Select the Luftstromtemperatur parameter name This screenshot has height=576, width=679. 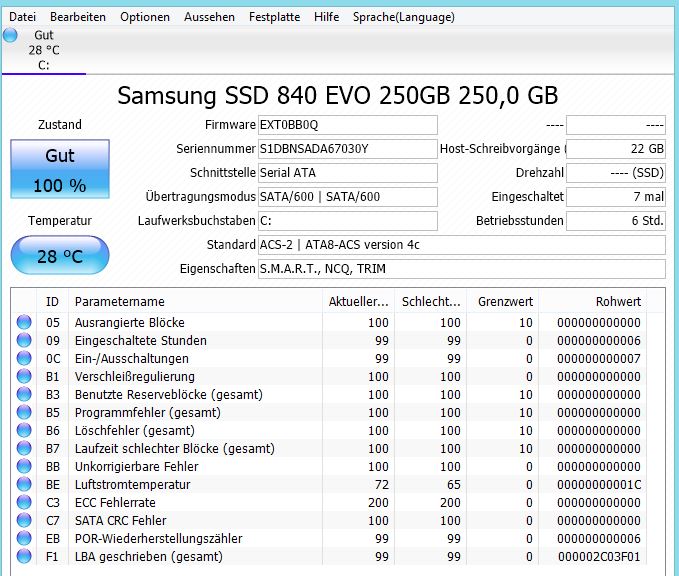coord(133,485)
